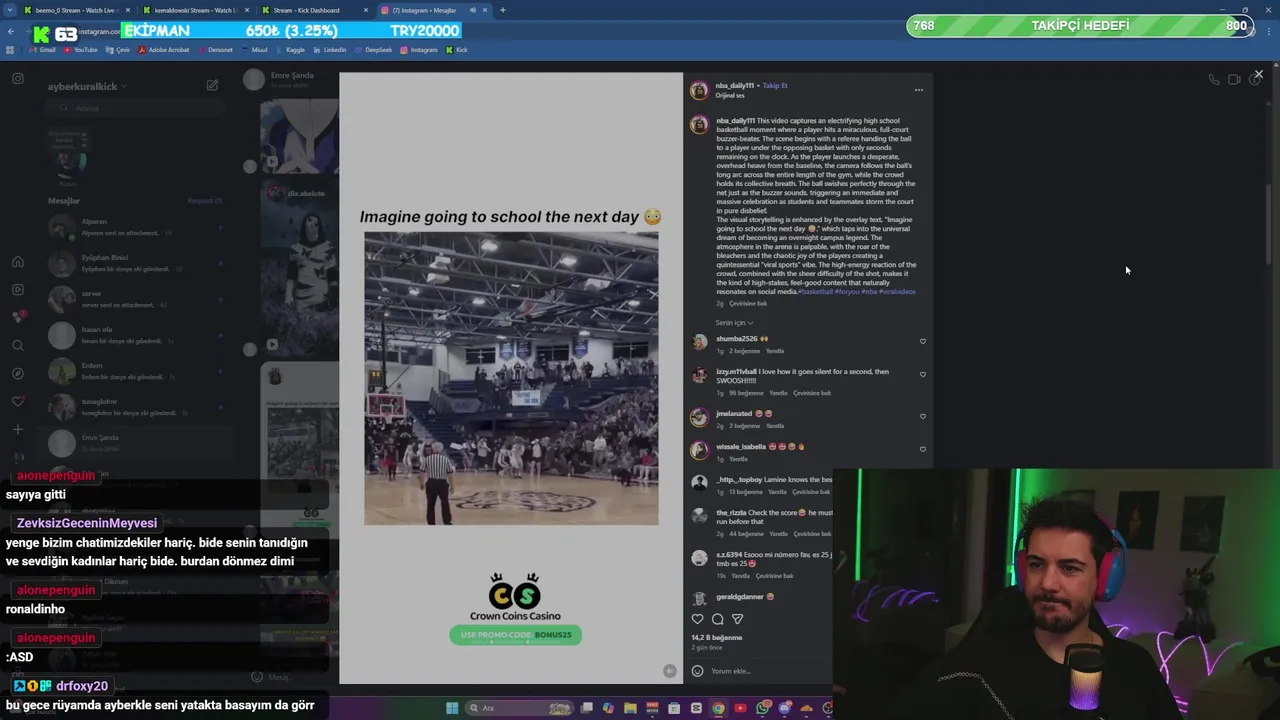The width and height of the screenshot is (1280, 720).
Task: Share post with paper plane icon
Action: [738, 619]
